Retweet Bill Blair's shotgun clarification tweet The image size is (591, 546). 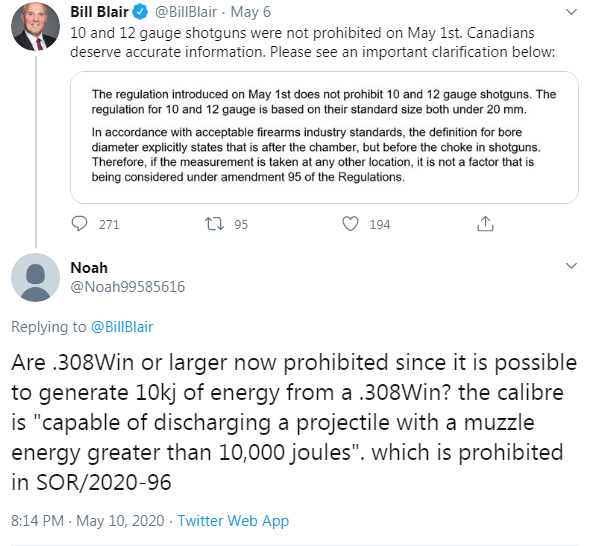pyautogui.click(x=214, y=224)
